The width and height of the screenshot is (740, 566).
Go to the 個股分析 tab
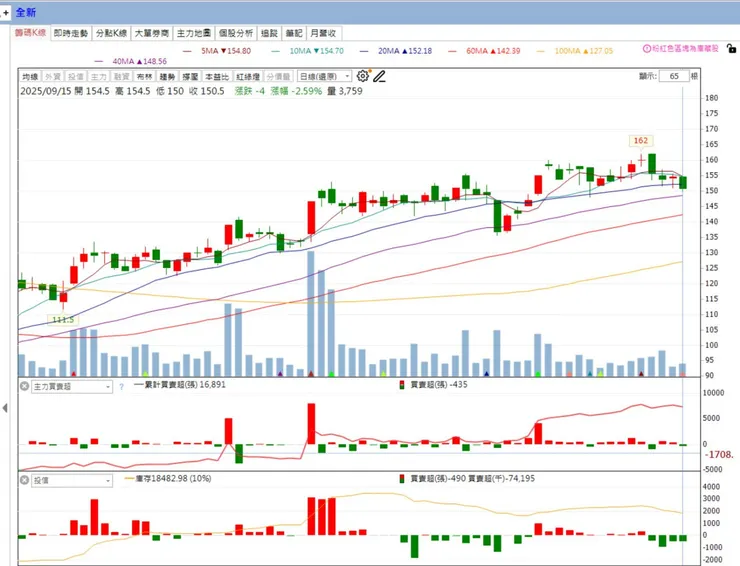coord(236,33)
